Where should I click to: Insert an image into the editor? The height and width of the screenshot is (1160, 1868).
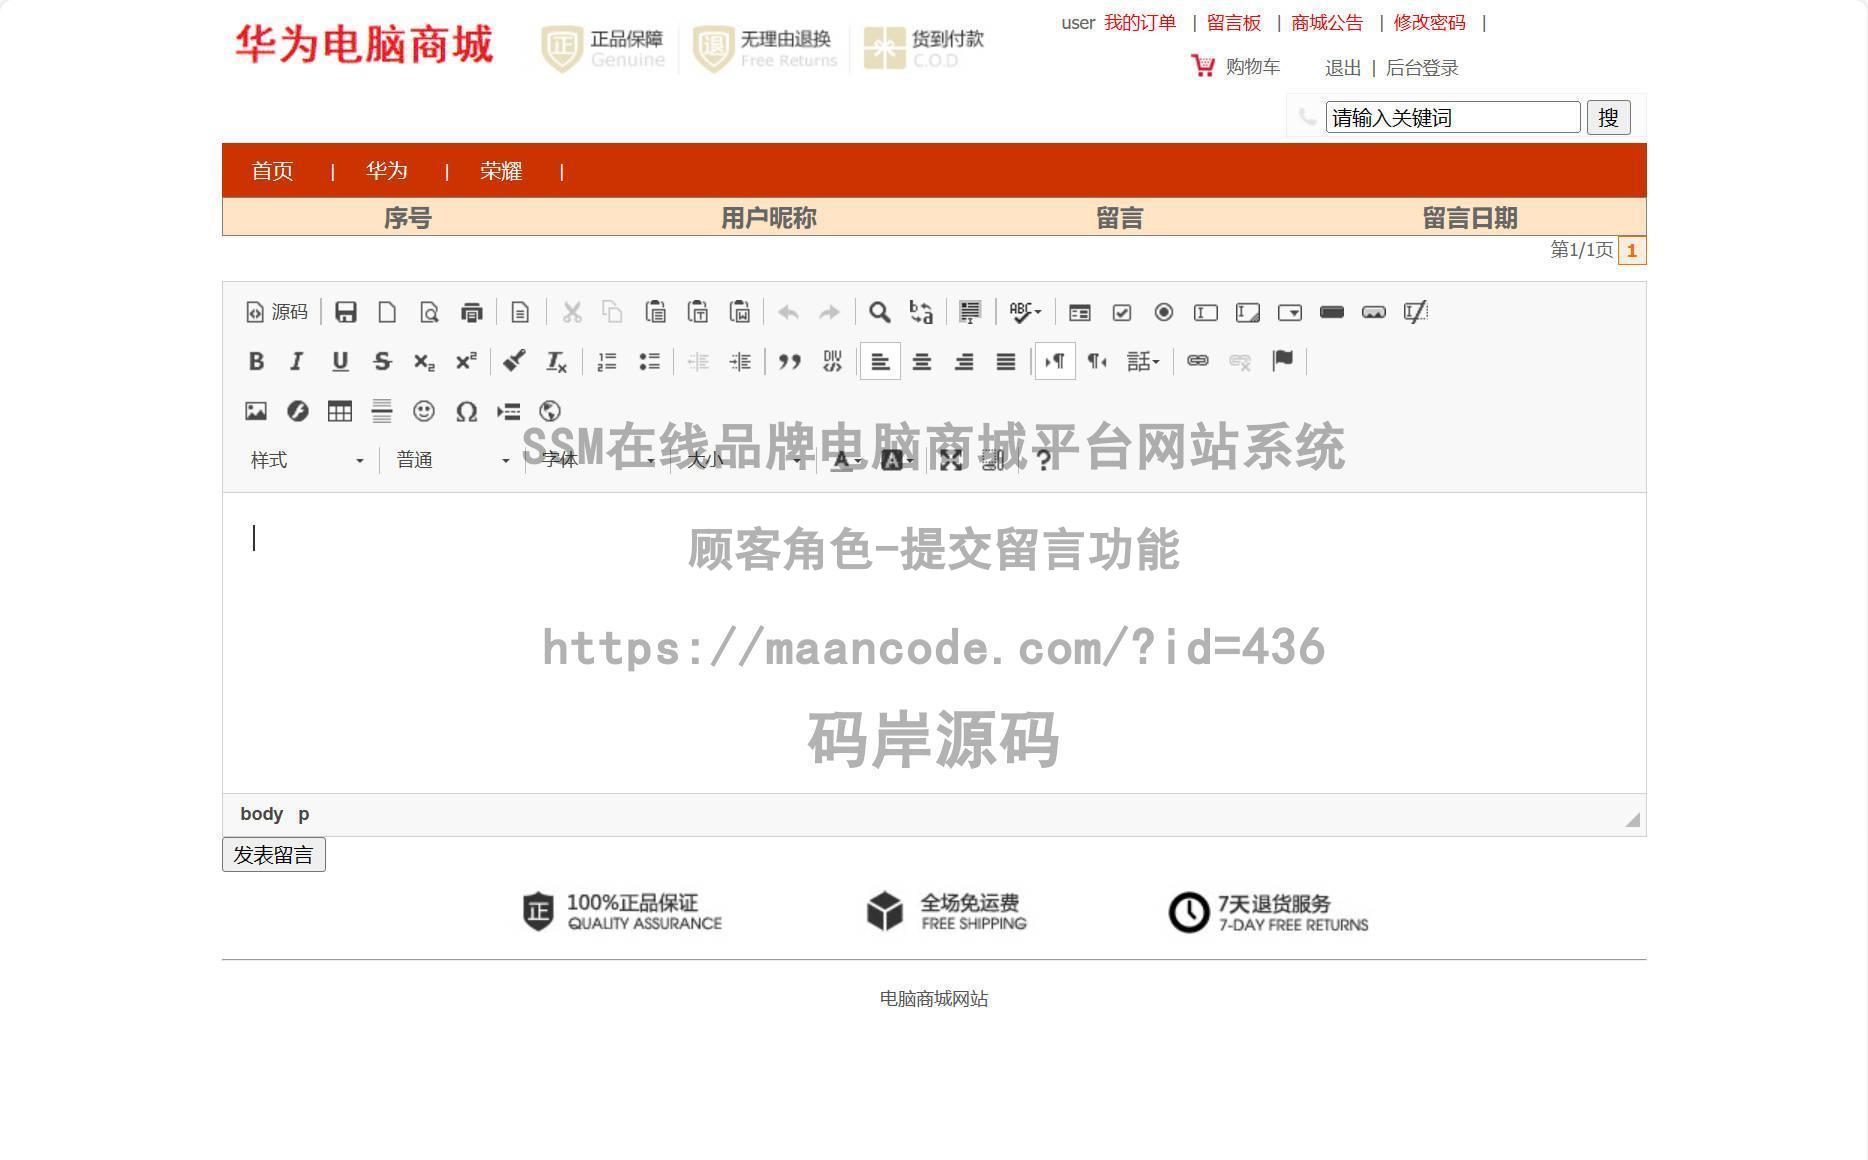pyautogui.click(x=256, y=411)
